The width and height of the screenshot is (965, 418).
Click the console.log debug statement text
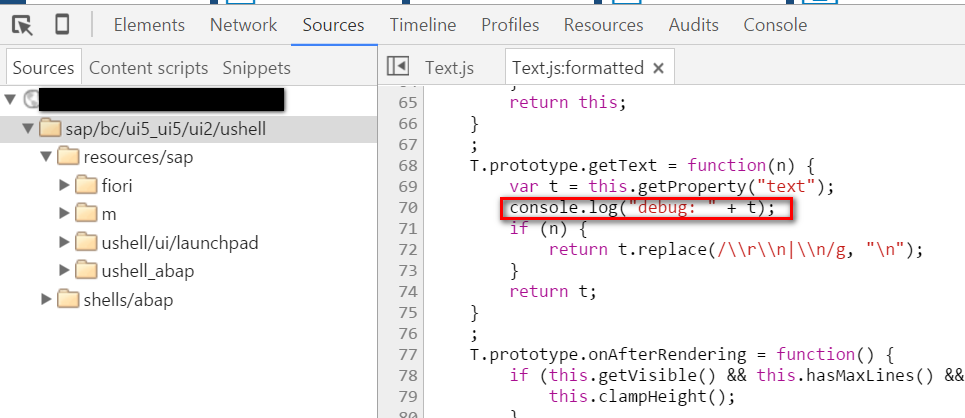643,208
